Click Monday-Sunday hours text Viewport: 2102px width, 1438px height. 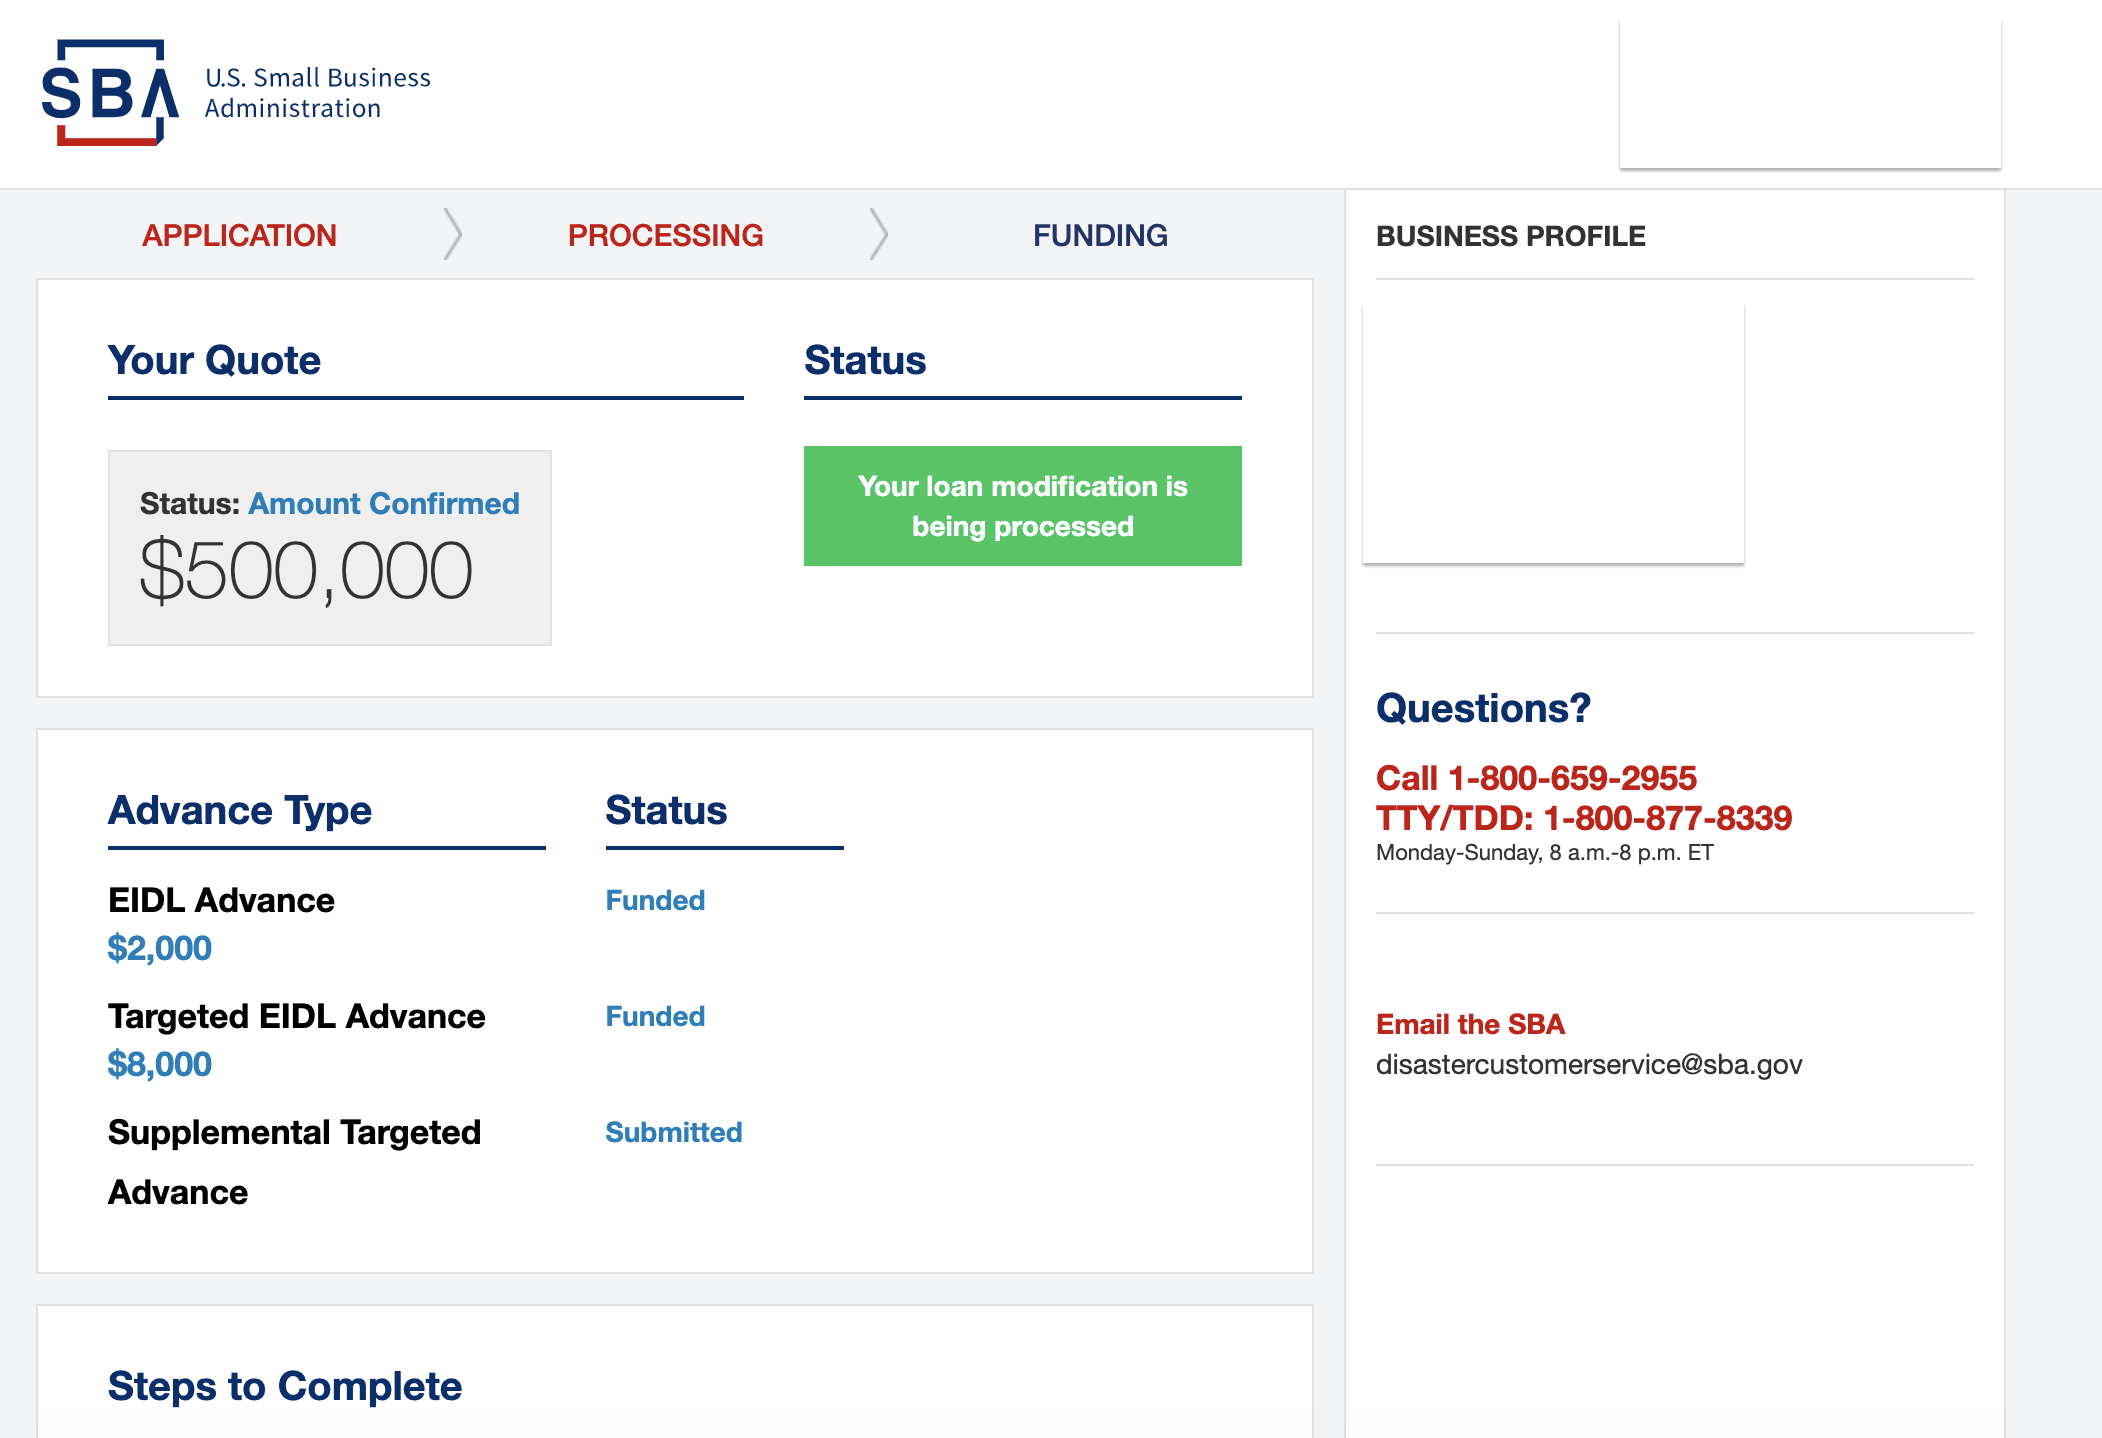pyautogui.click(x=1545, y=853)
